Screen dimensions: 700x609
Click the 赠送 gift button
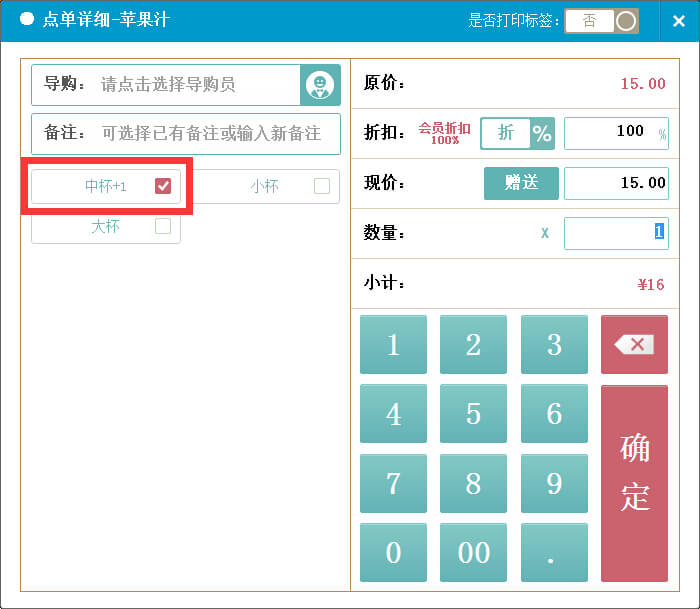click(521, 183)
